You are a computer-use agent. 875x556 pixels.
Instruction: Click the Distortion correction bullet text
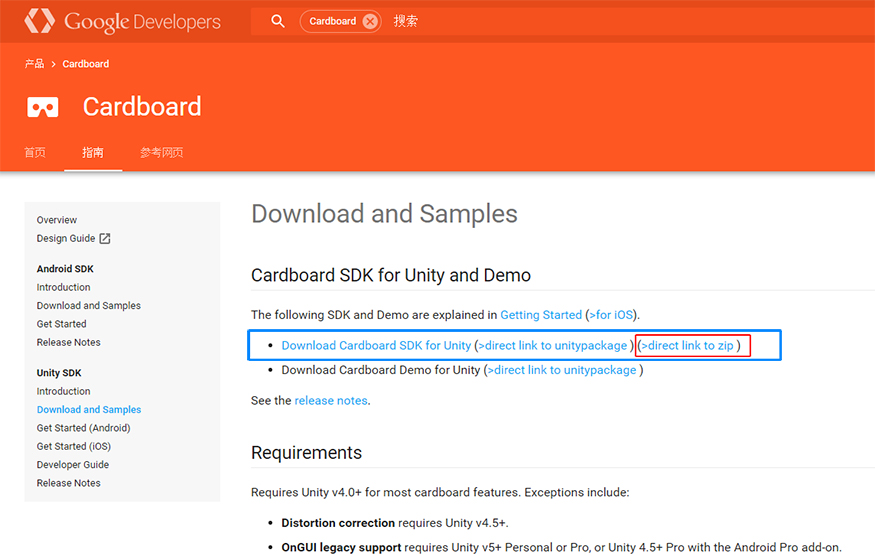click(x=395, y=523)
